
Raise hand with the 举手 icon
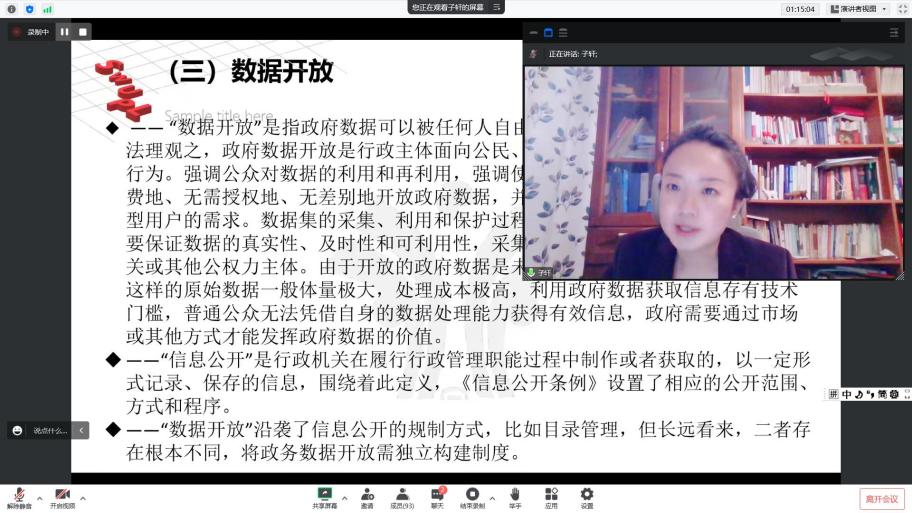click(515, 496)
